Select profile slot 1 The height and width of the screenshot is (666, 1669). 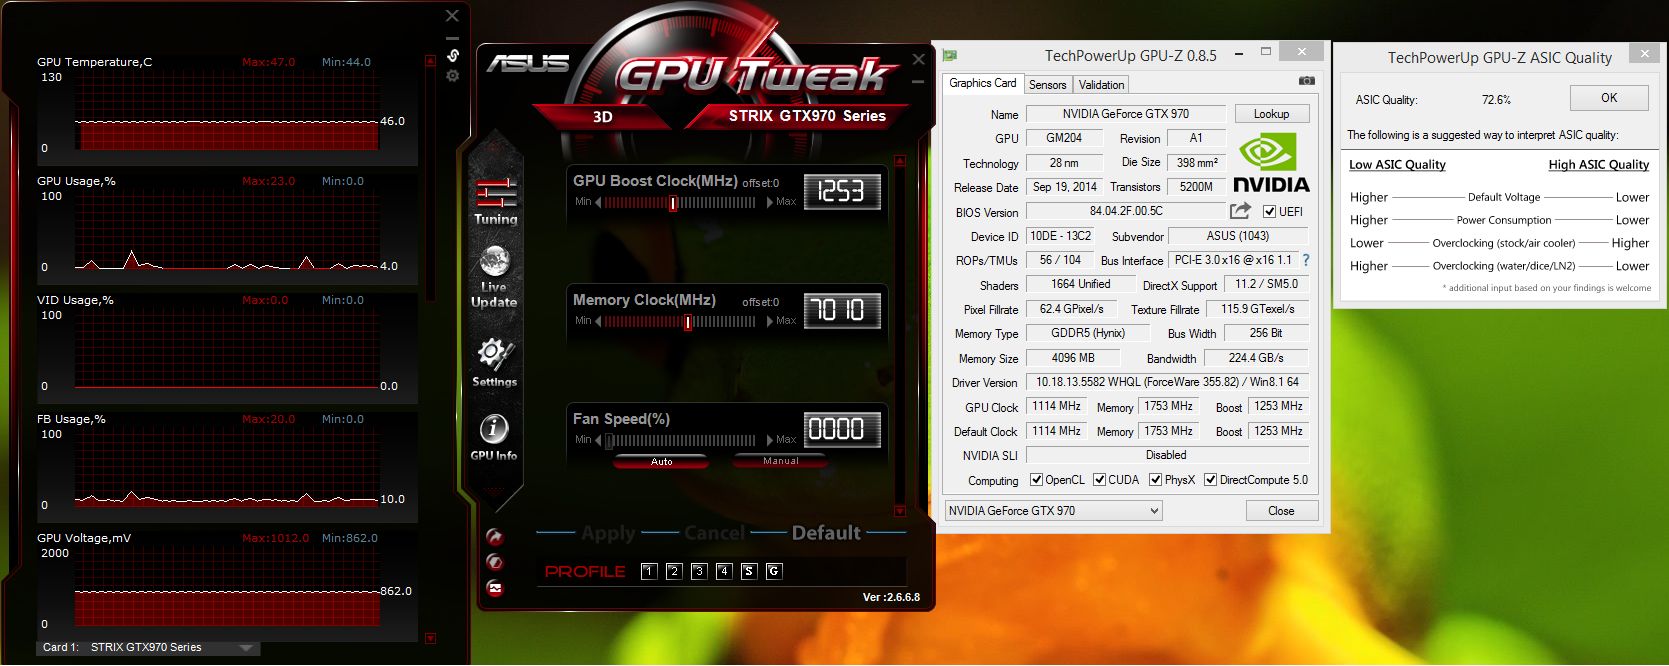(649, 571)
